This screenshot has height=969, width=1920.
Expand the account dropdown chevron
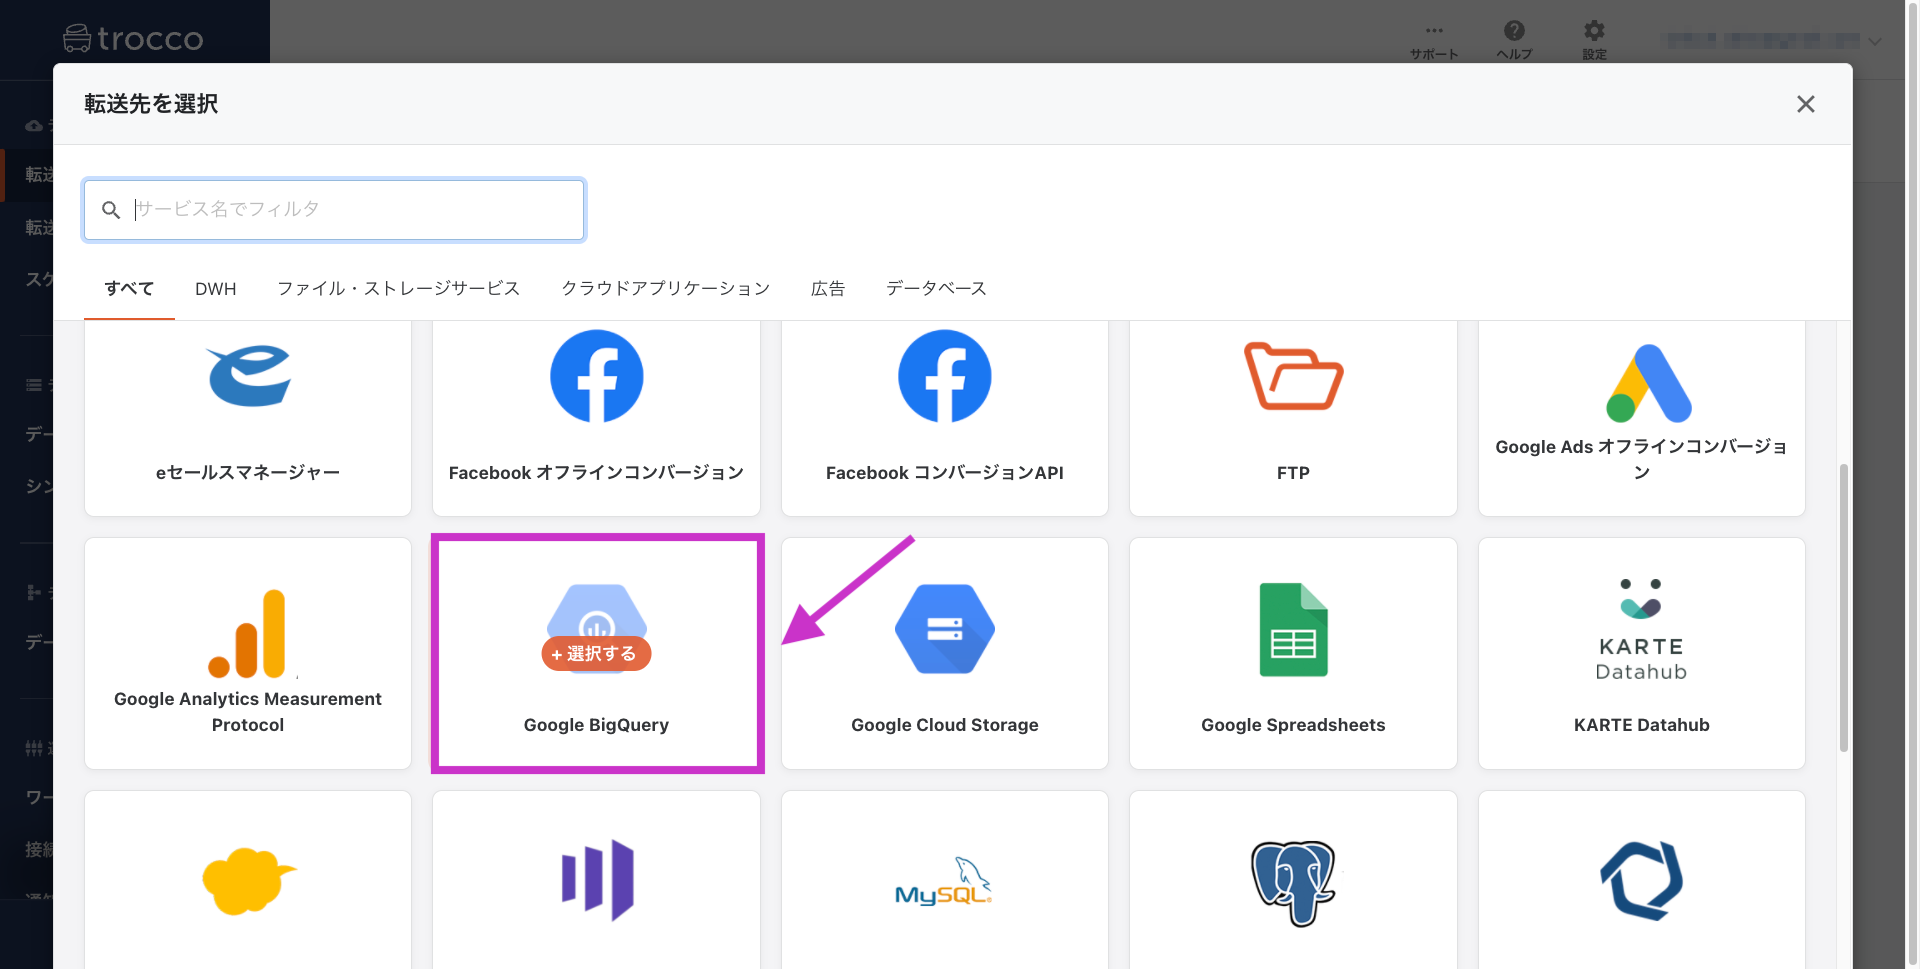[1875, 41]
